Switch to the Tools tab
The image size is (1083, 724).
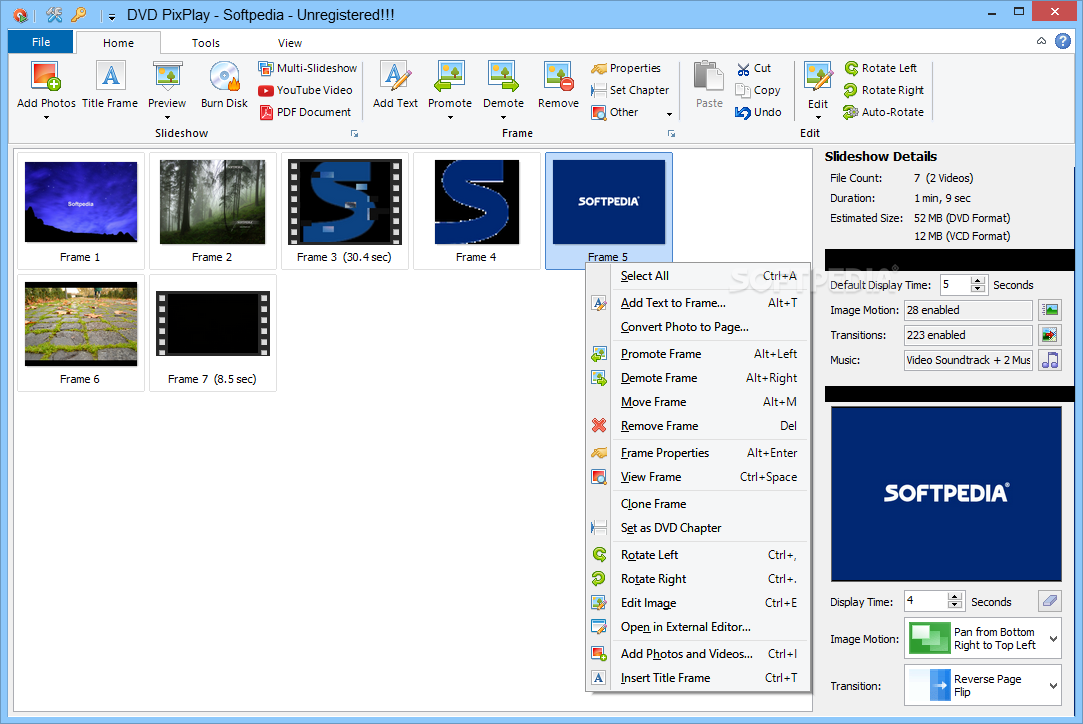tap(206, 43)
